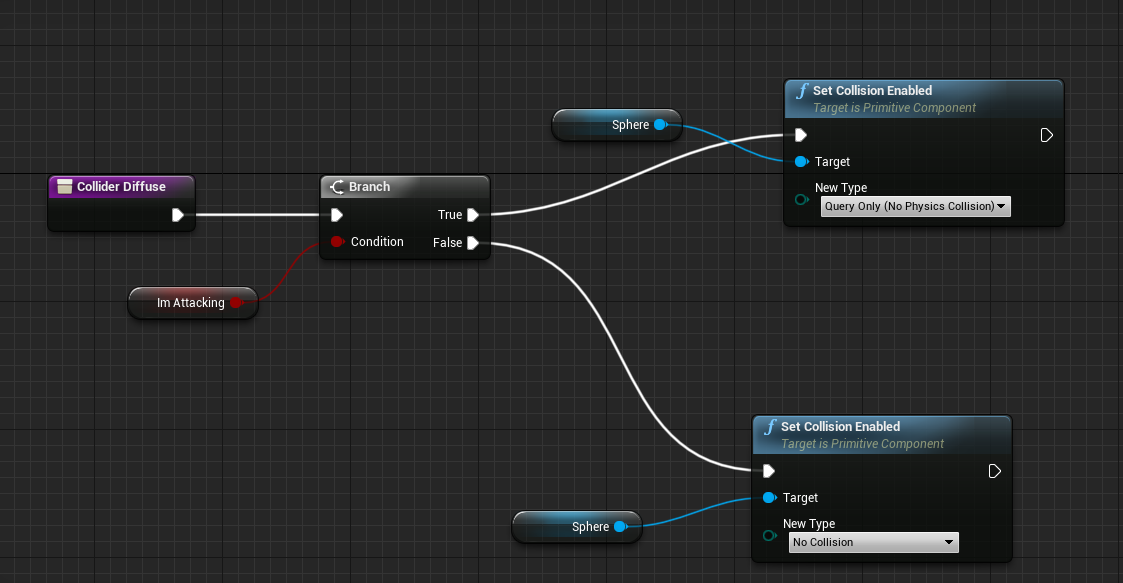Select the Branch node by its title
This screenshot has width=1123, height=583.
(x=369, y=187)
